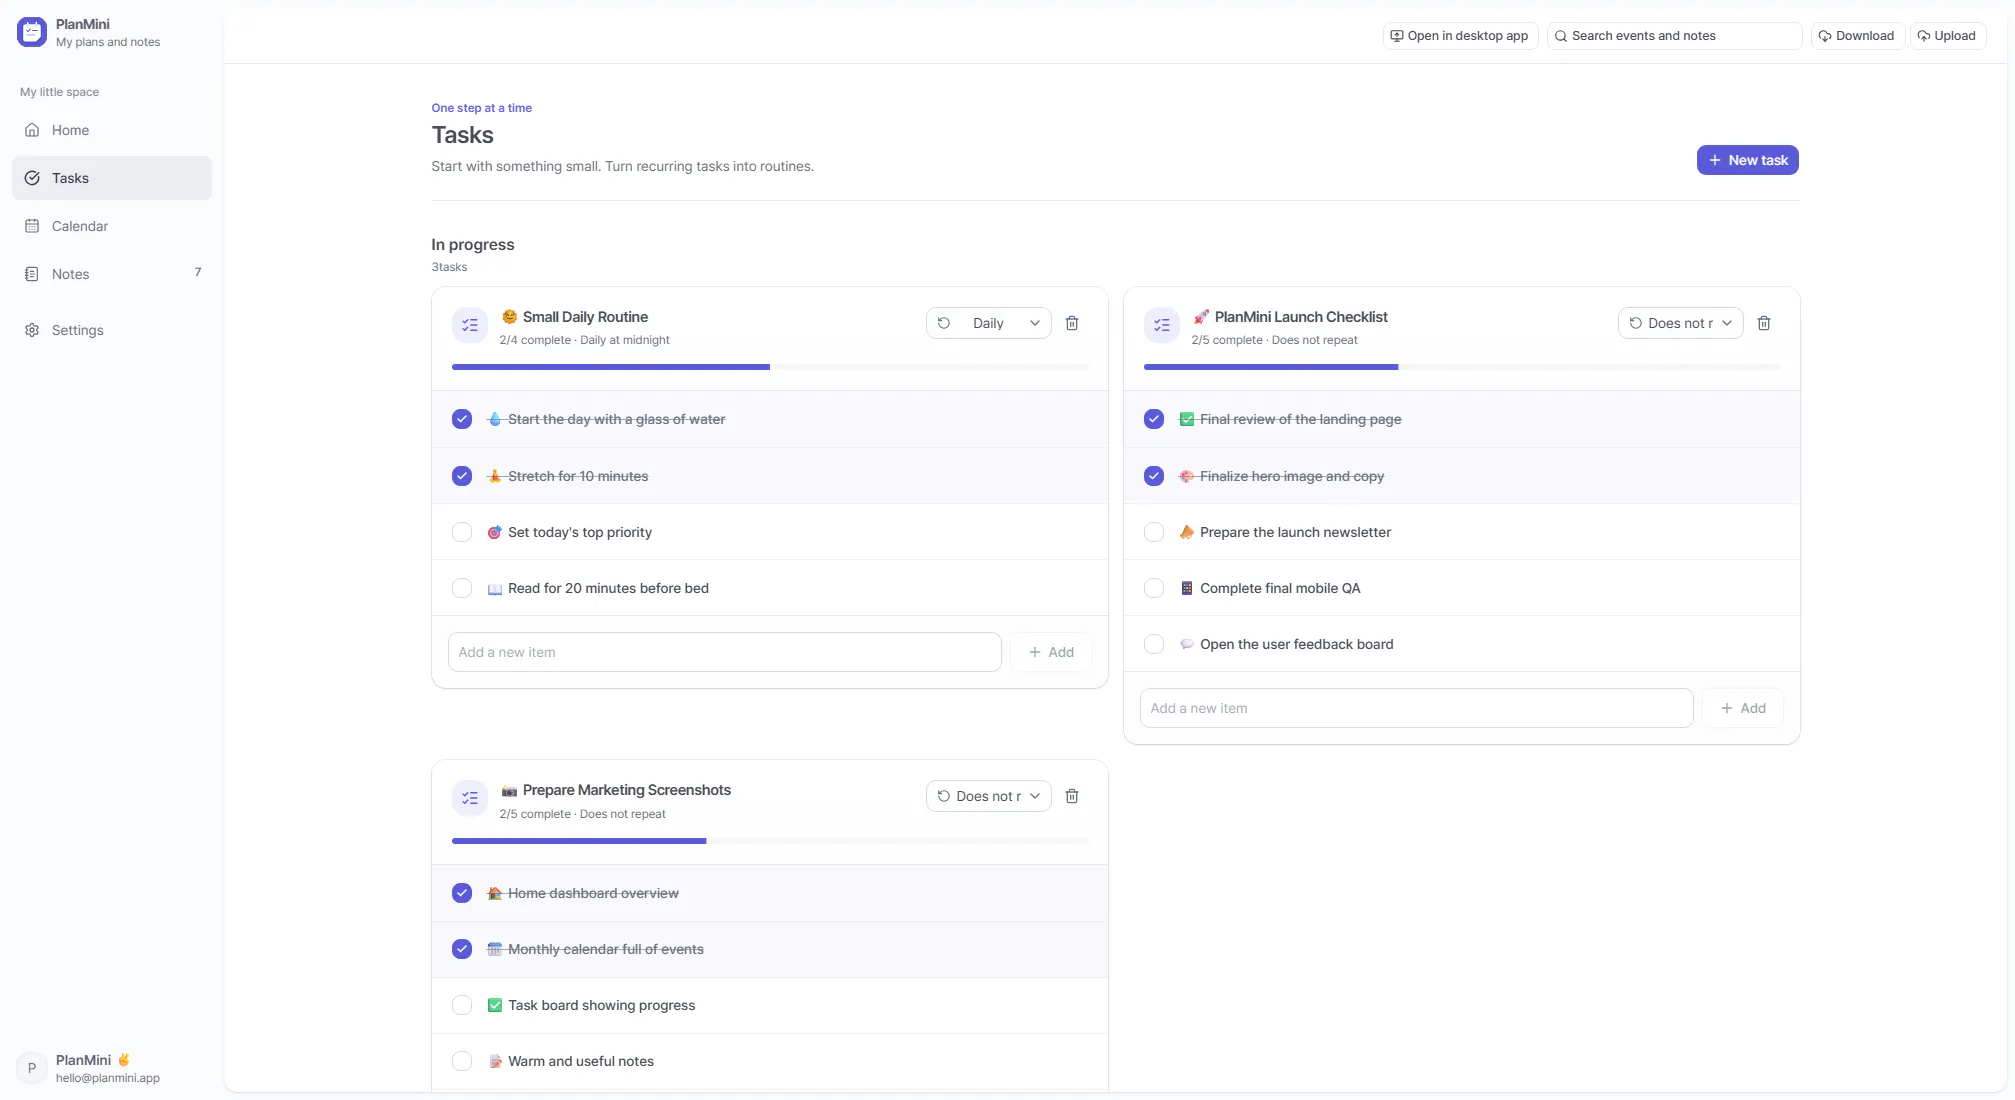Uncheck Monthly calendar full of events
The height and width of the screenshot is (1100, 2015).
[x=462, y=949]
